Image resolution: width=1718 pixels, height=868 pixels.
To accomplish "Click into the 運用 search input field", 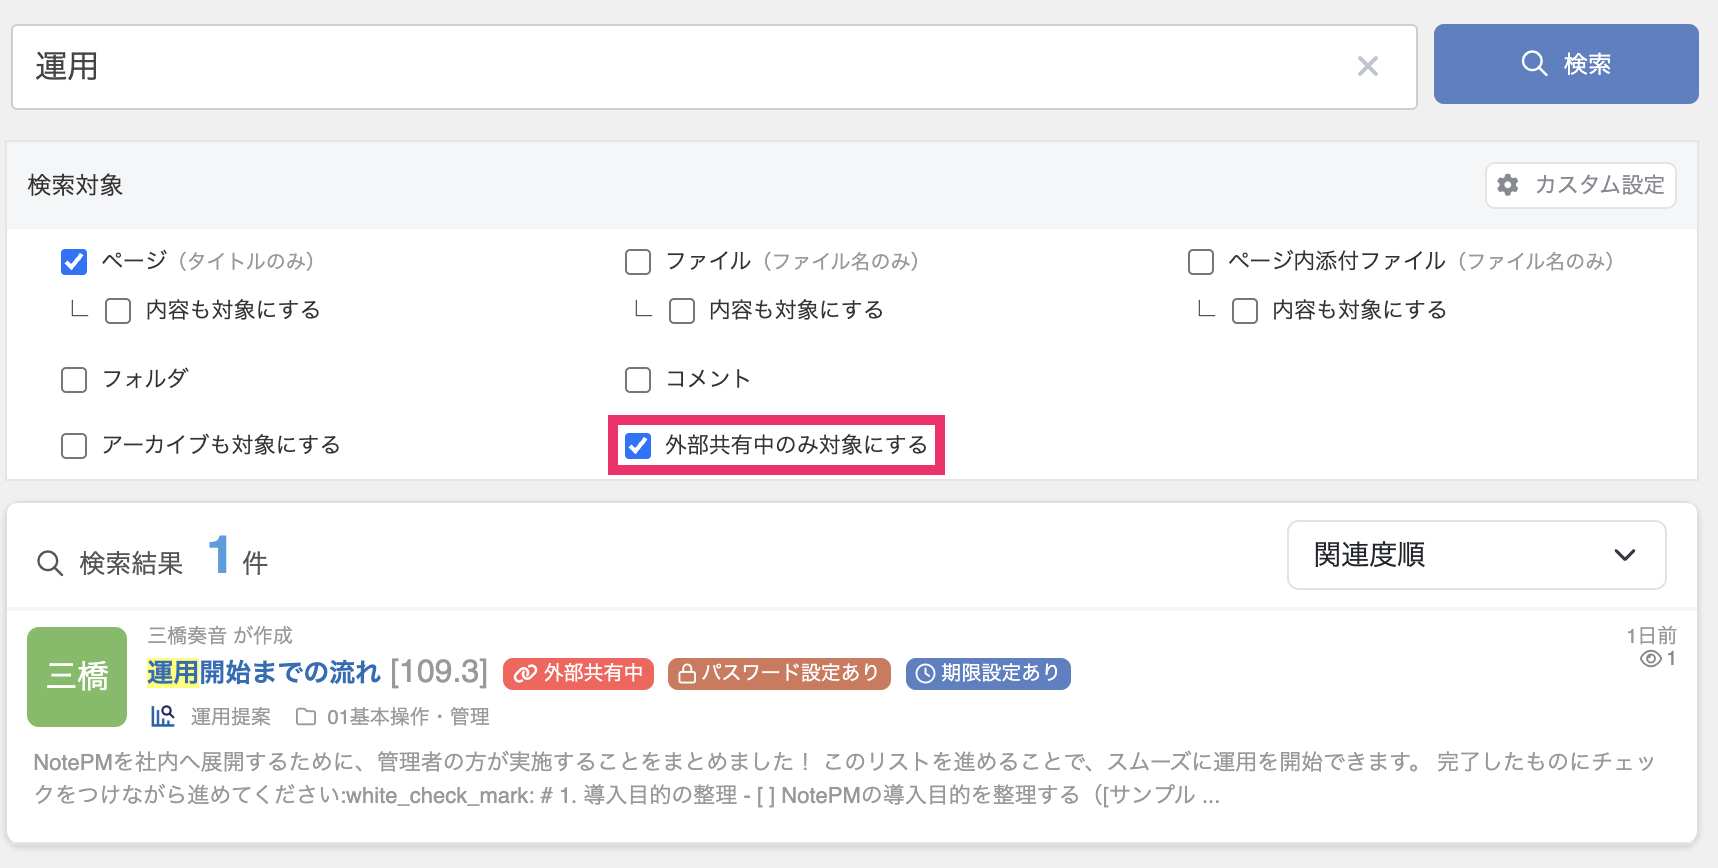I will [x=680, y=67].
